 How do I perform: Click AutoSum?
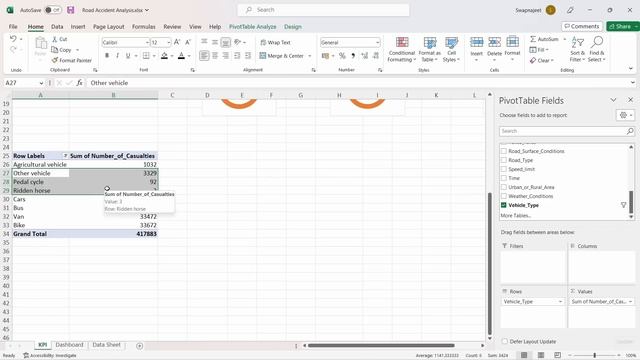[x=544, y=39]
